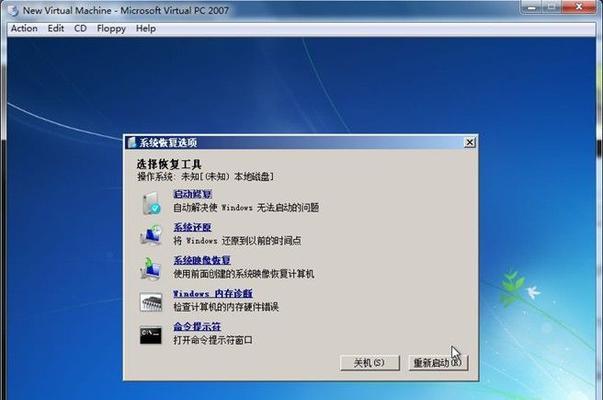
Task: Click the description 自动解决使 Windows 无法启动的问题
Action: (x=246, y=208)
